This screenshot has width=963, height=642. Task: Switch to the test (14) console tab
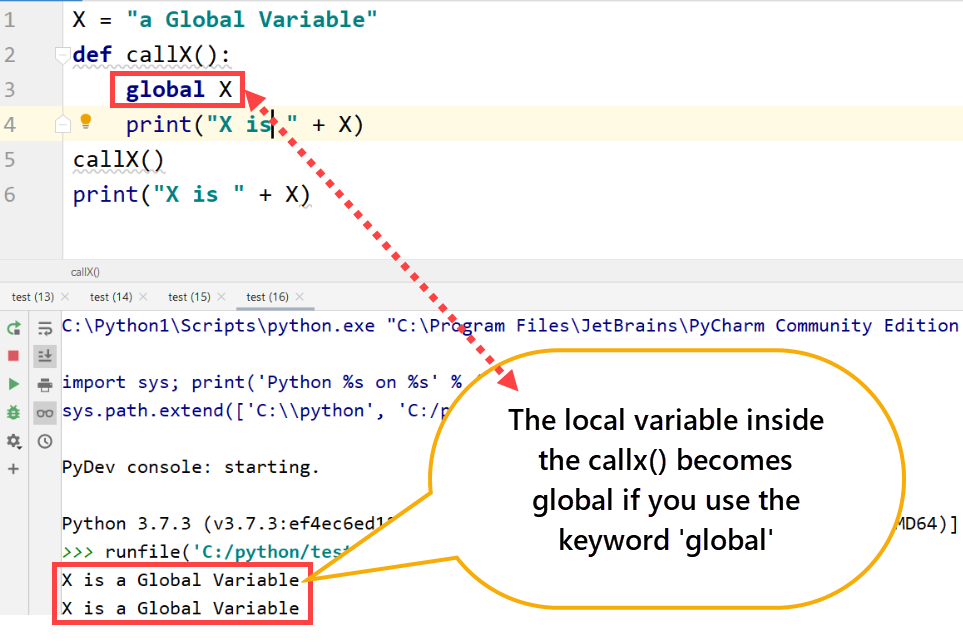108,296
